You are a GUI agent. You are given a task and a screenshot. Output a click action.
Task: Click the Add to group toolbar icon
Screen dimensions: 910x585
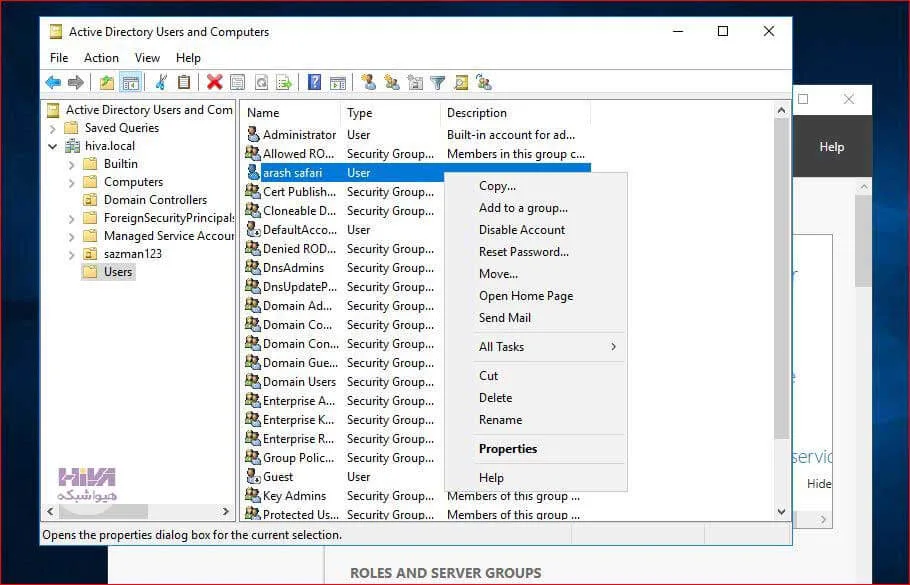pos(483,82)
